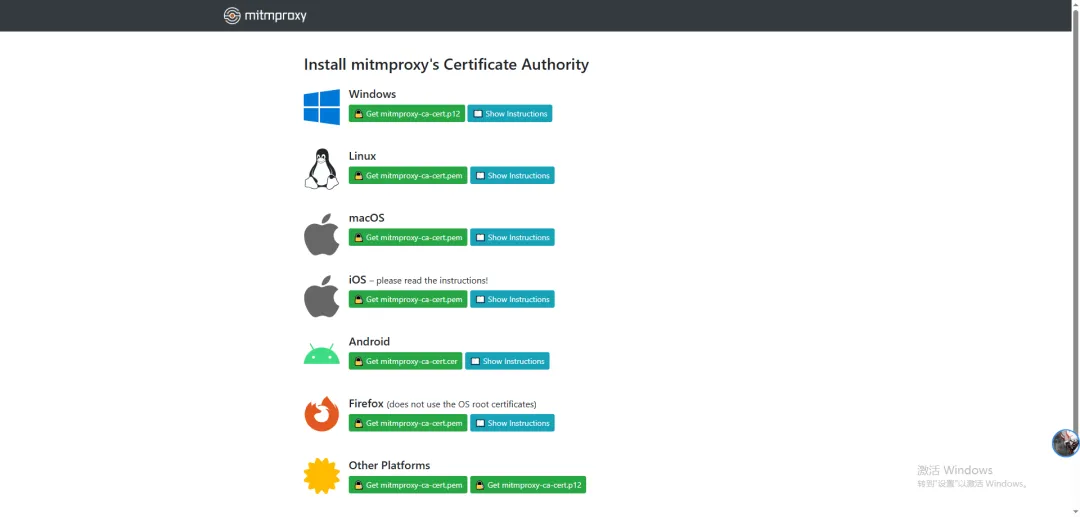
Task: Download the Linux mitmproxy-ca-cert.pem
Action: (x=408, y=176)
